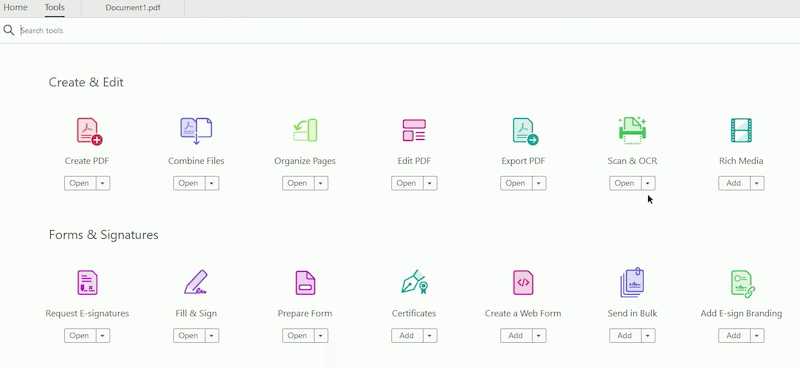Click the Add E-sign Branding label text

[x=741, y=313]
